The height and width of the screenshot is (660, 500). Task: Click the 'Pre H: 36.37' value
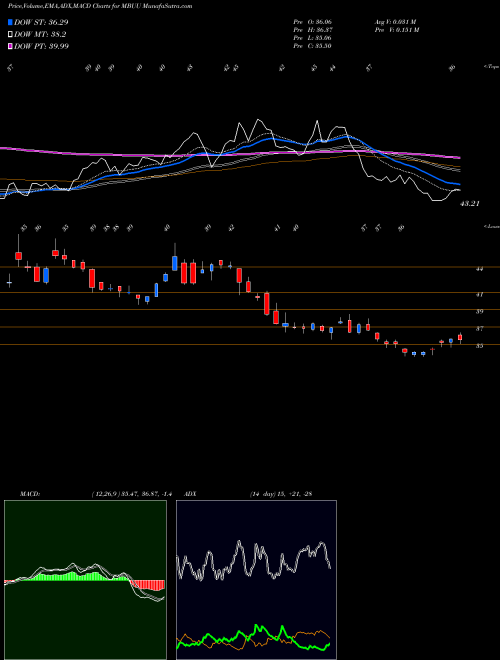[313, 30]
